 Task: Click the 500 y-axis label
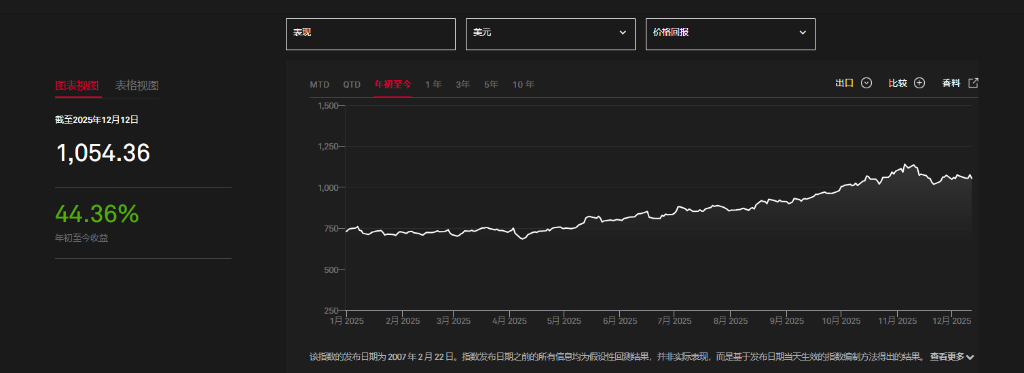(x=330, y=269)
